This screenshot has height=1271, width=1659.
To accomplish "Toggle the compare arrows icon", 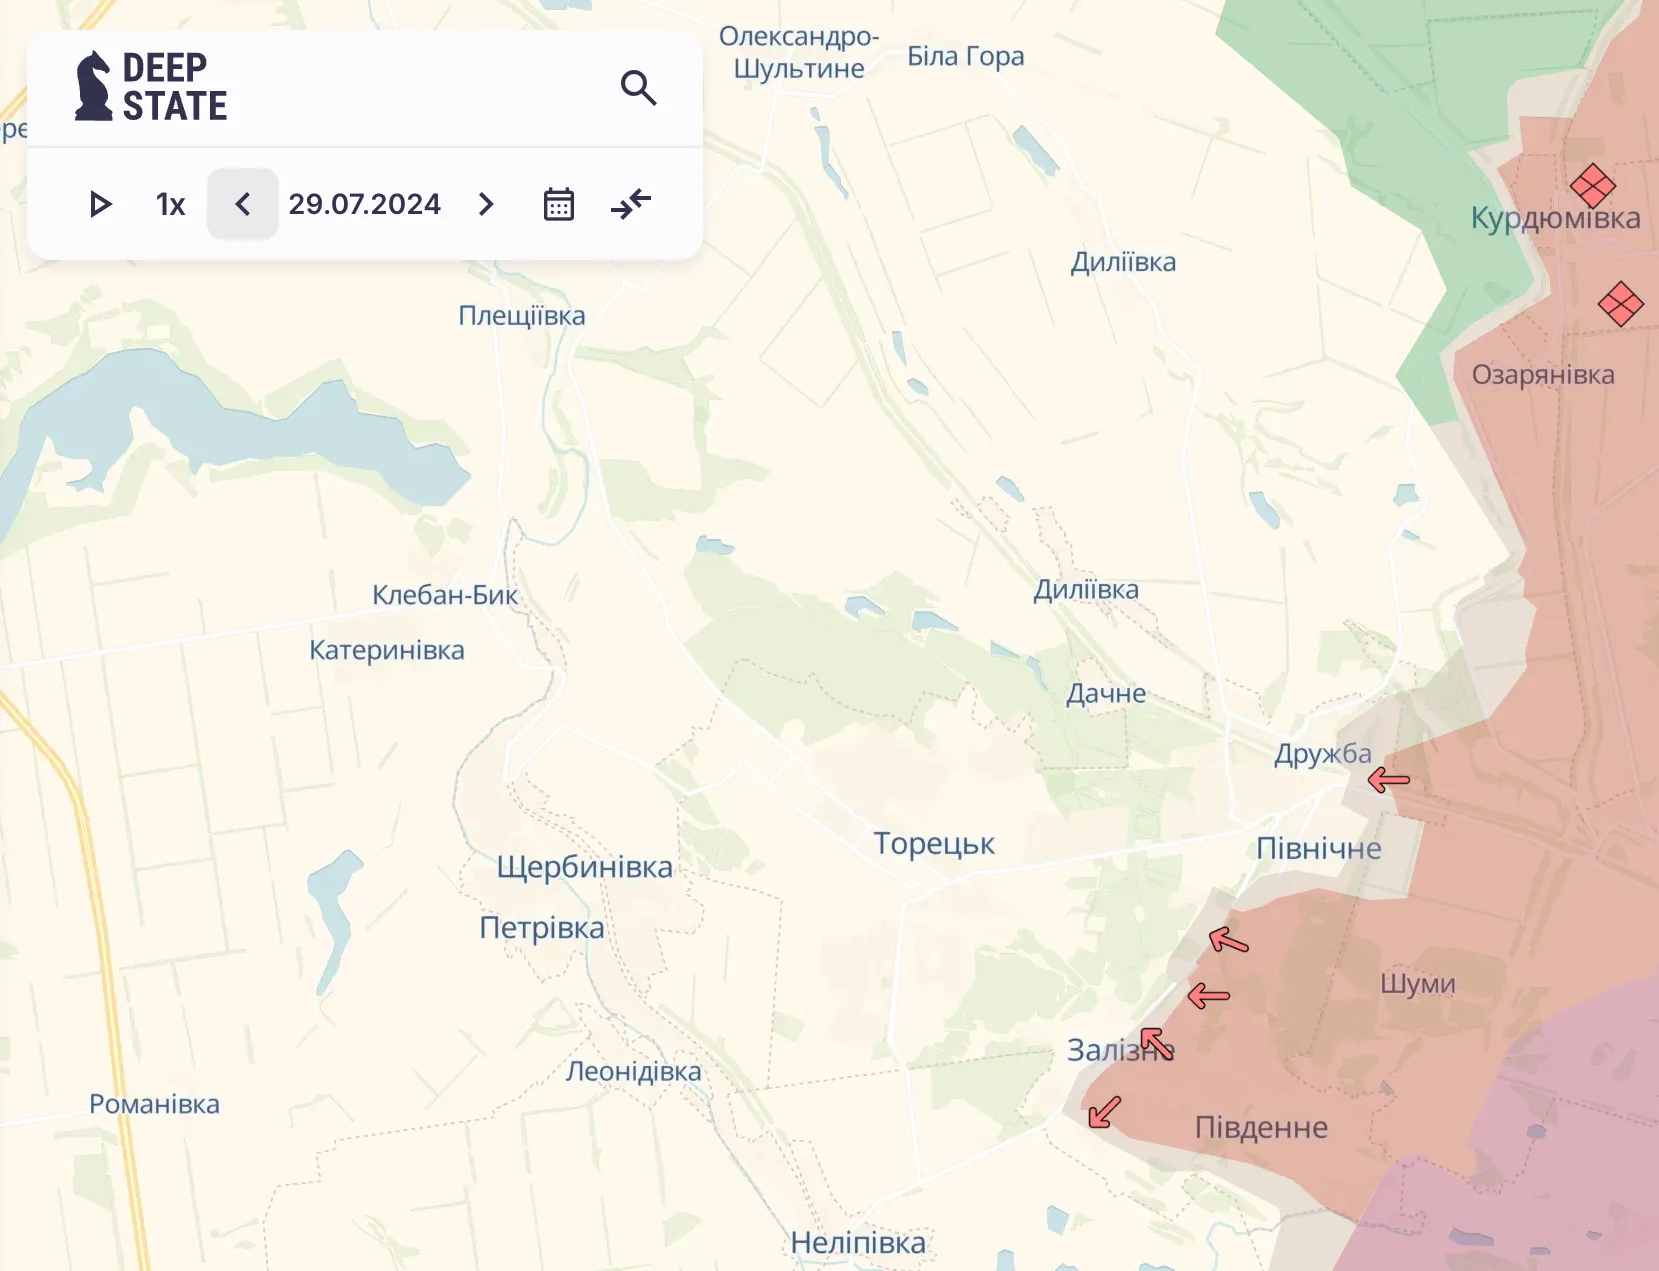I will [631, 204].
